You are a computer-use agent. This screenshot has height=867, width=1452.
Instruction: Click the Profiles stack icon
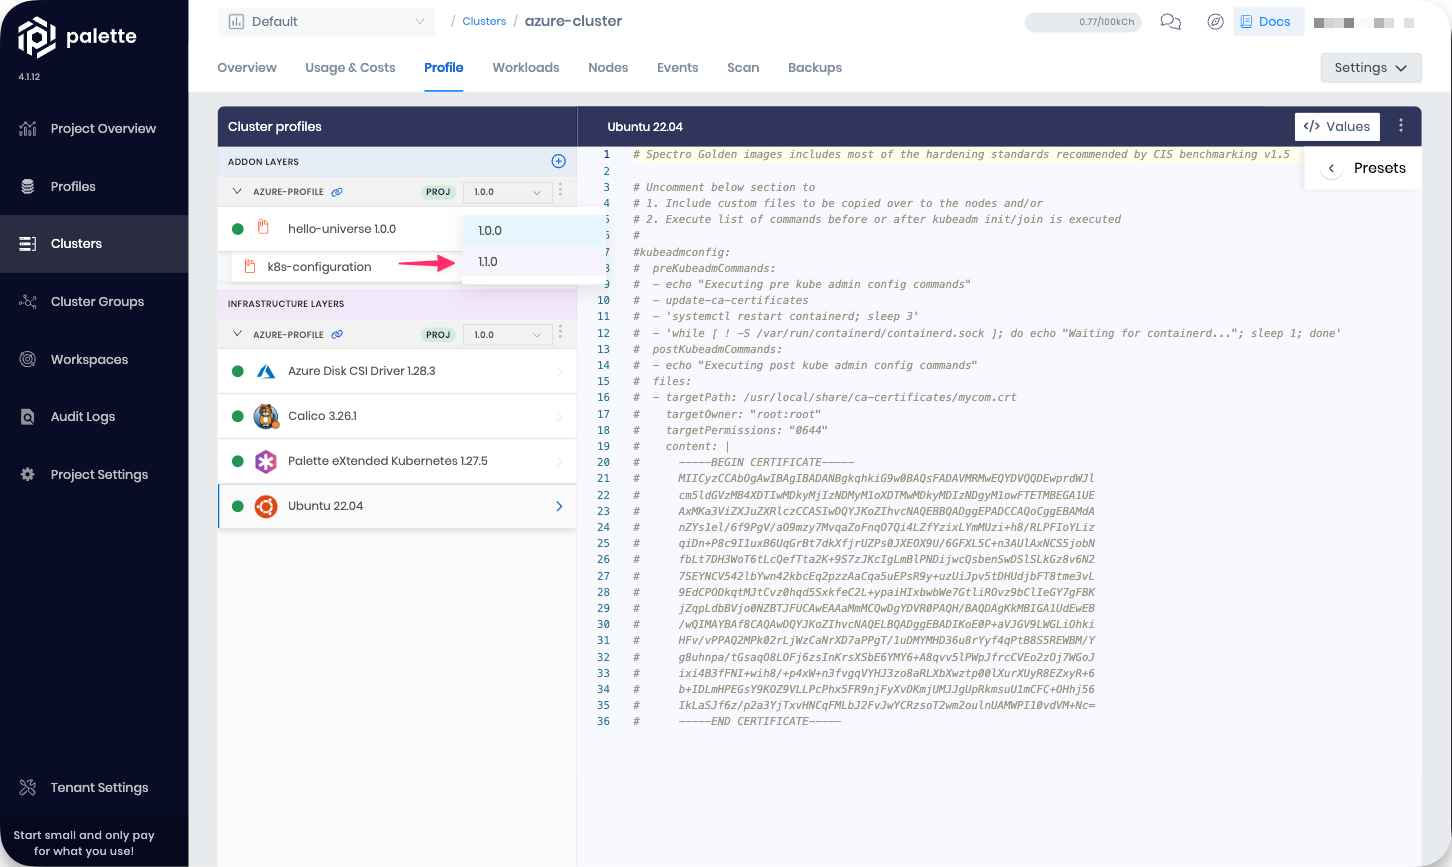tap(28, 187)
